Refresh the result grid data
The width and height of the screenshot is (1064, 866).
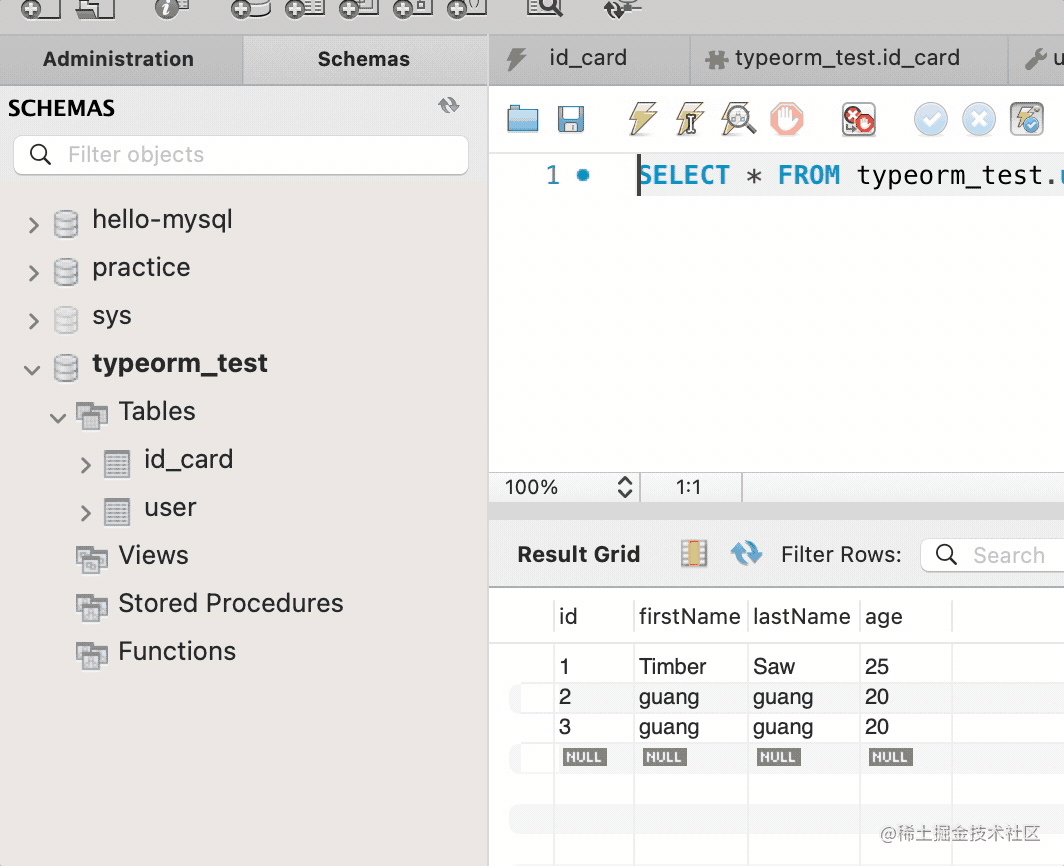[746, 554]
